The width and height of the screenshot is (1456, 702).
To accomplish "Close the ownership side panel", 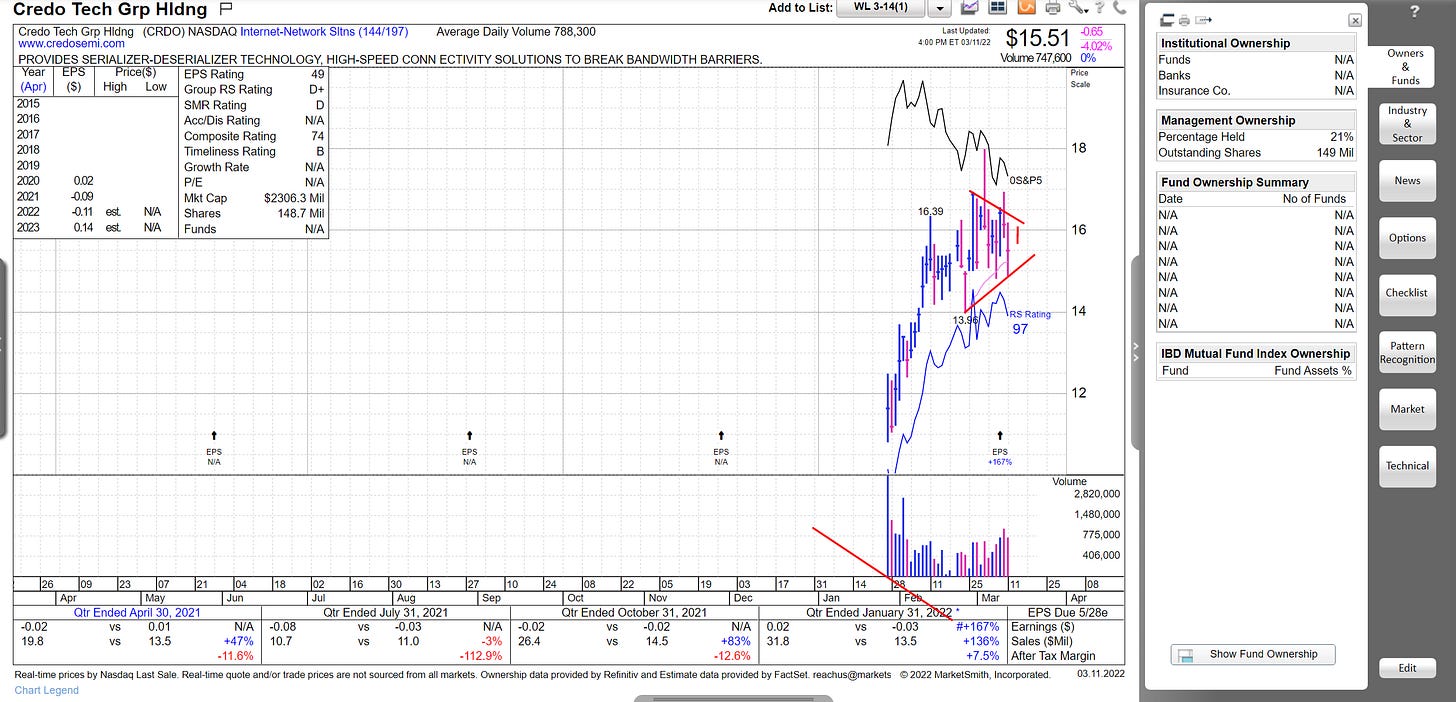I will (1354, 20).
